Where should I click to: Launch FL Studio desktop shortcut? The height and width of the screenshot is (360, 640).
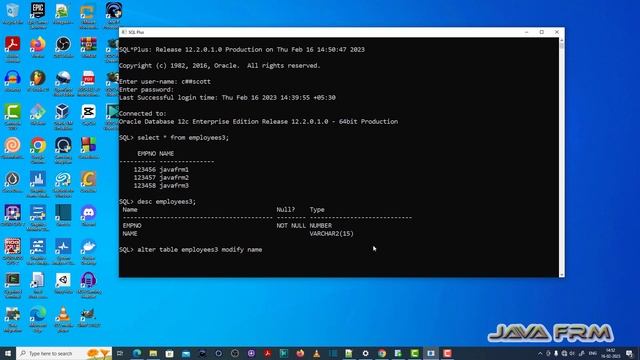38,80
